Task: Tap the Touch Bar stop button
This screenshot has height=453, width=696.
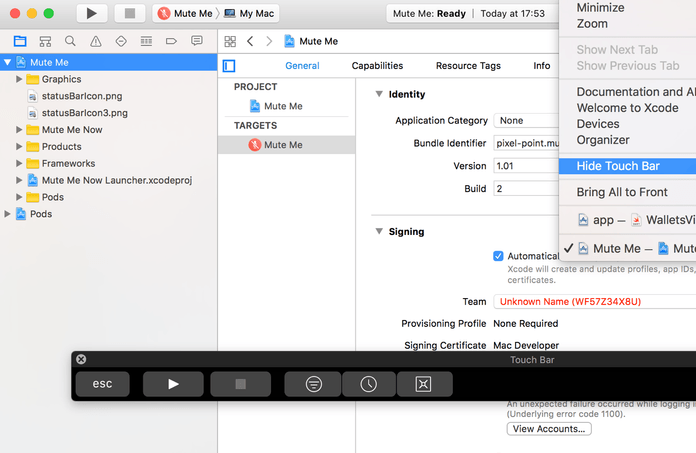Action: (x=241, y=384)
